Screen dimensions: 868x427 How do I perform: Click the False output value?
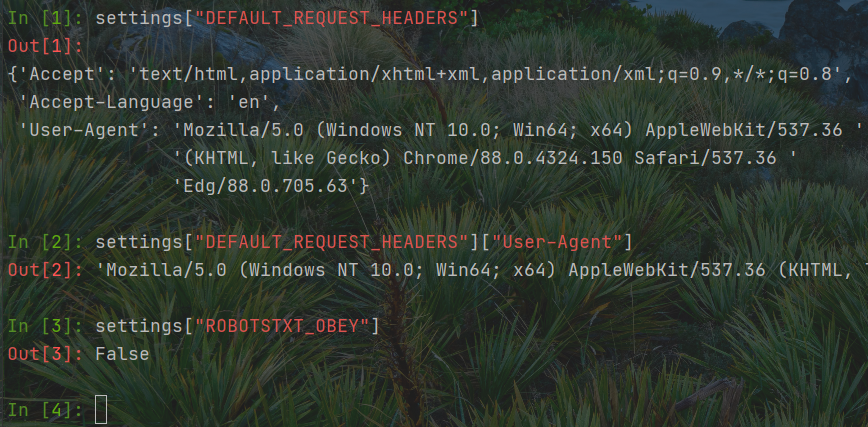(x=122, y=354)
